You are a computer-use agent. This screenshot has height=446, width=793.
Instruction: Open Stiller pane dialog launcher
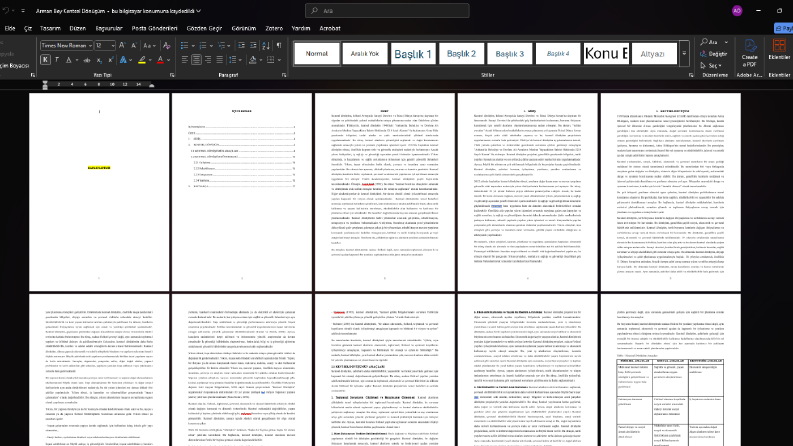pos(691,75)
